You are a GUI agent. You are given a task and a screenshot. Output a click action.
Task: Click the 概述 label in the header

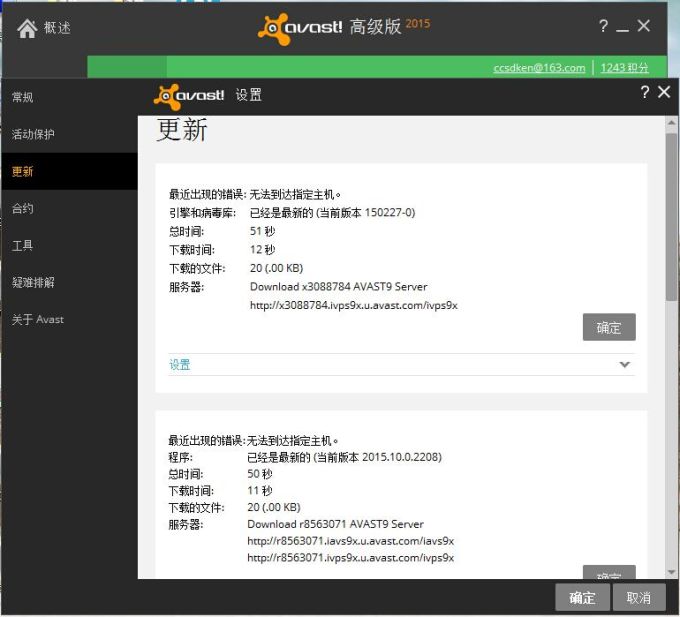[57, 28]
